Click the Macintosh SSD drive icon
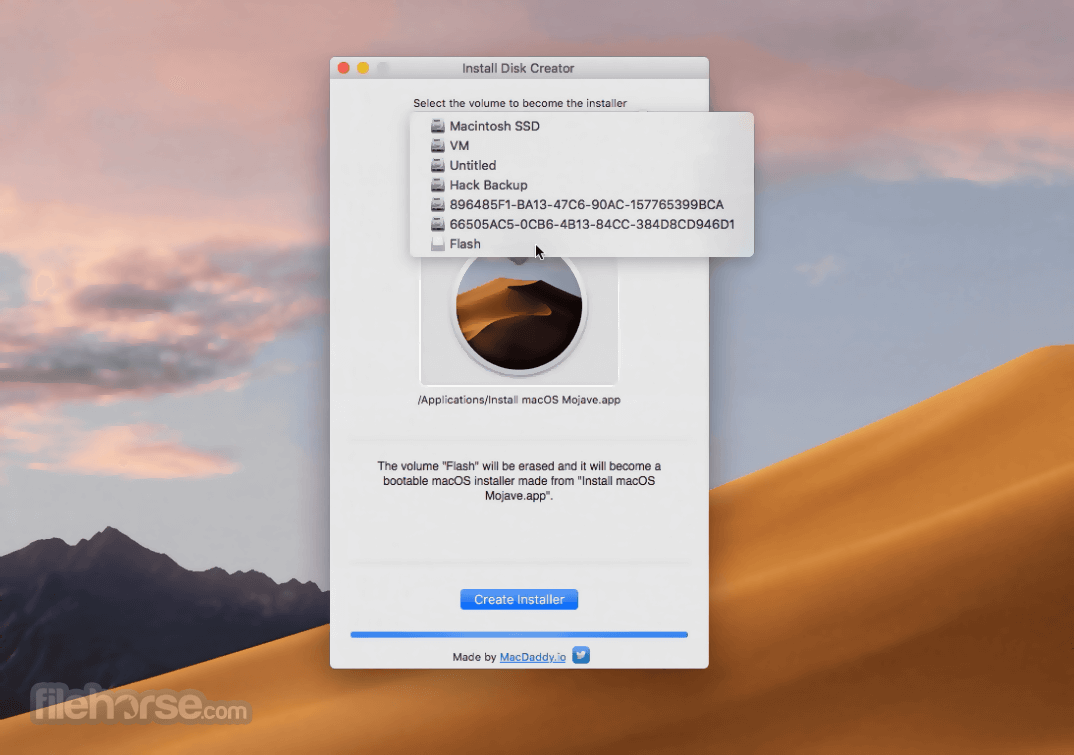 438,126
